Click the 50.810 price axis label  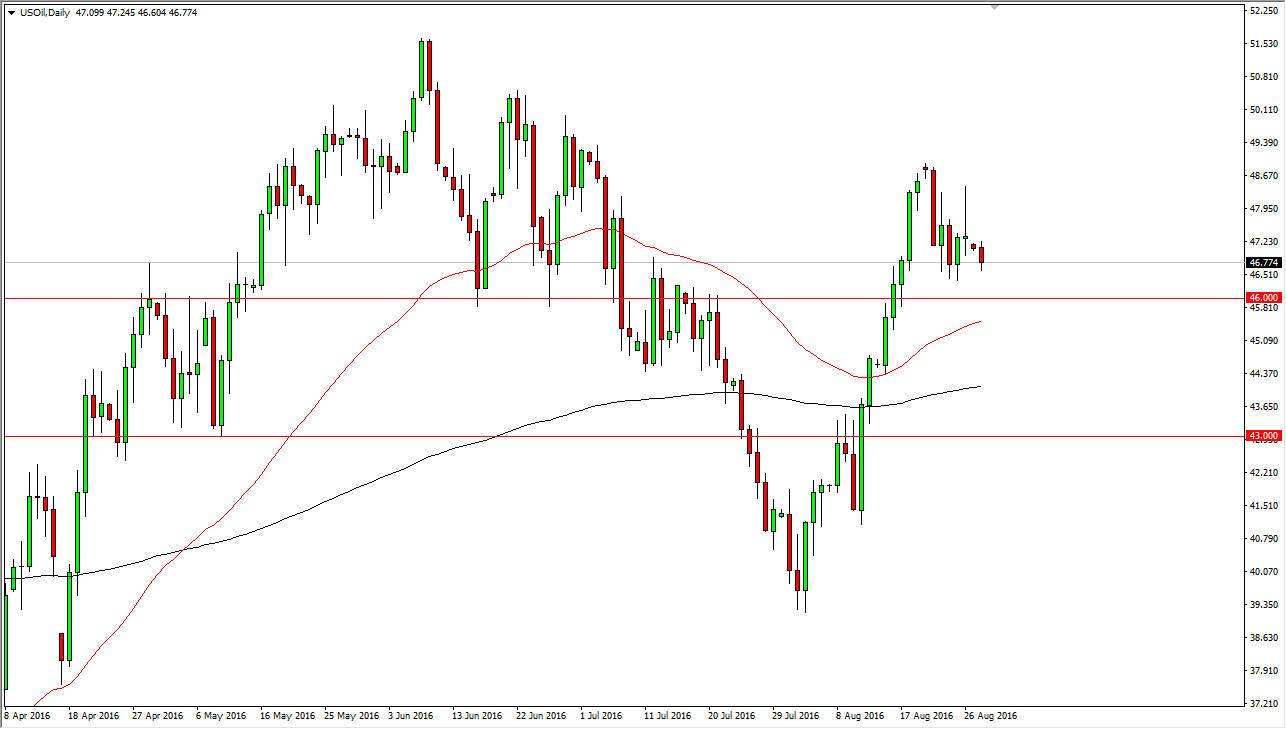tap(1264, 77)
